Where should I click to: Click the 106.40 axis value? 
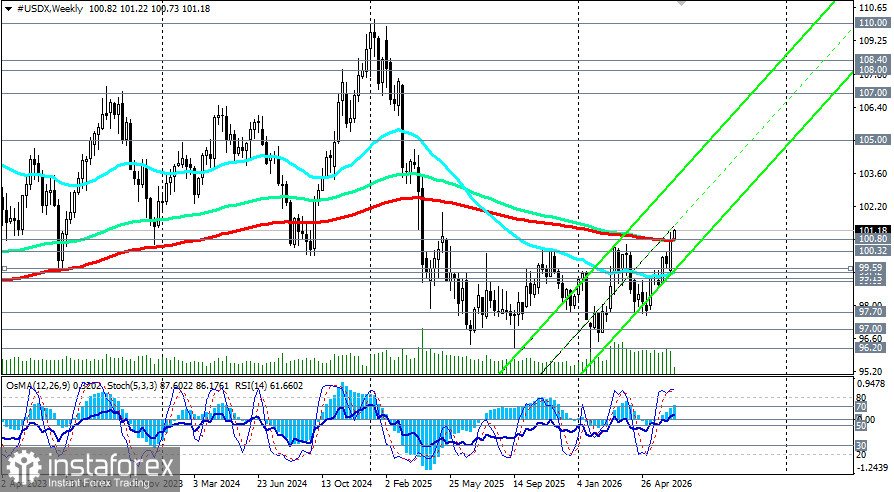873,108
